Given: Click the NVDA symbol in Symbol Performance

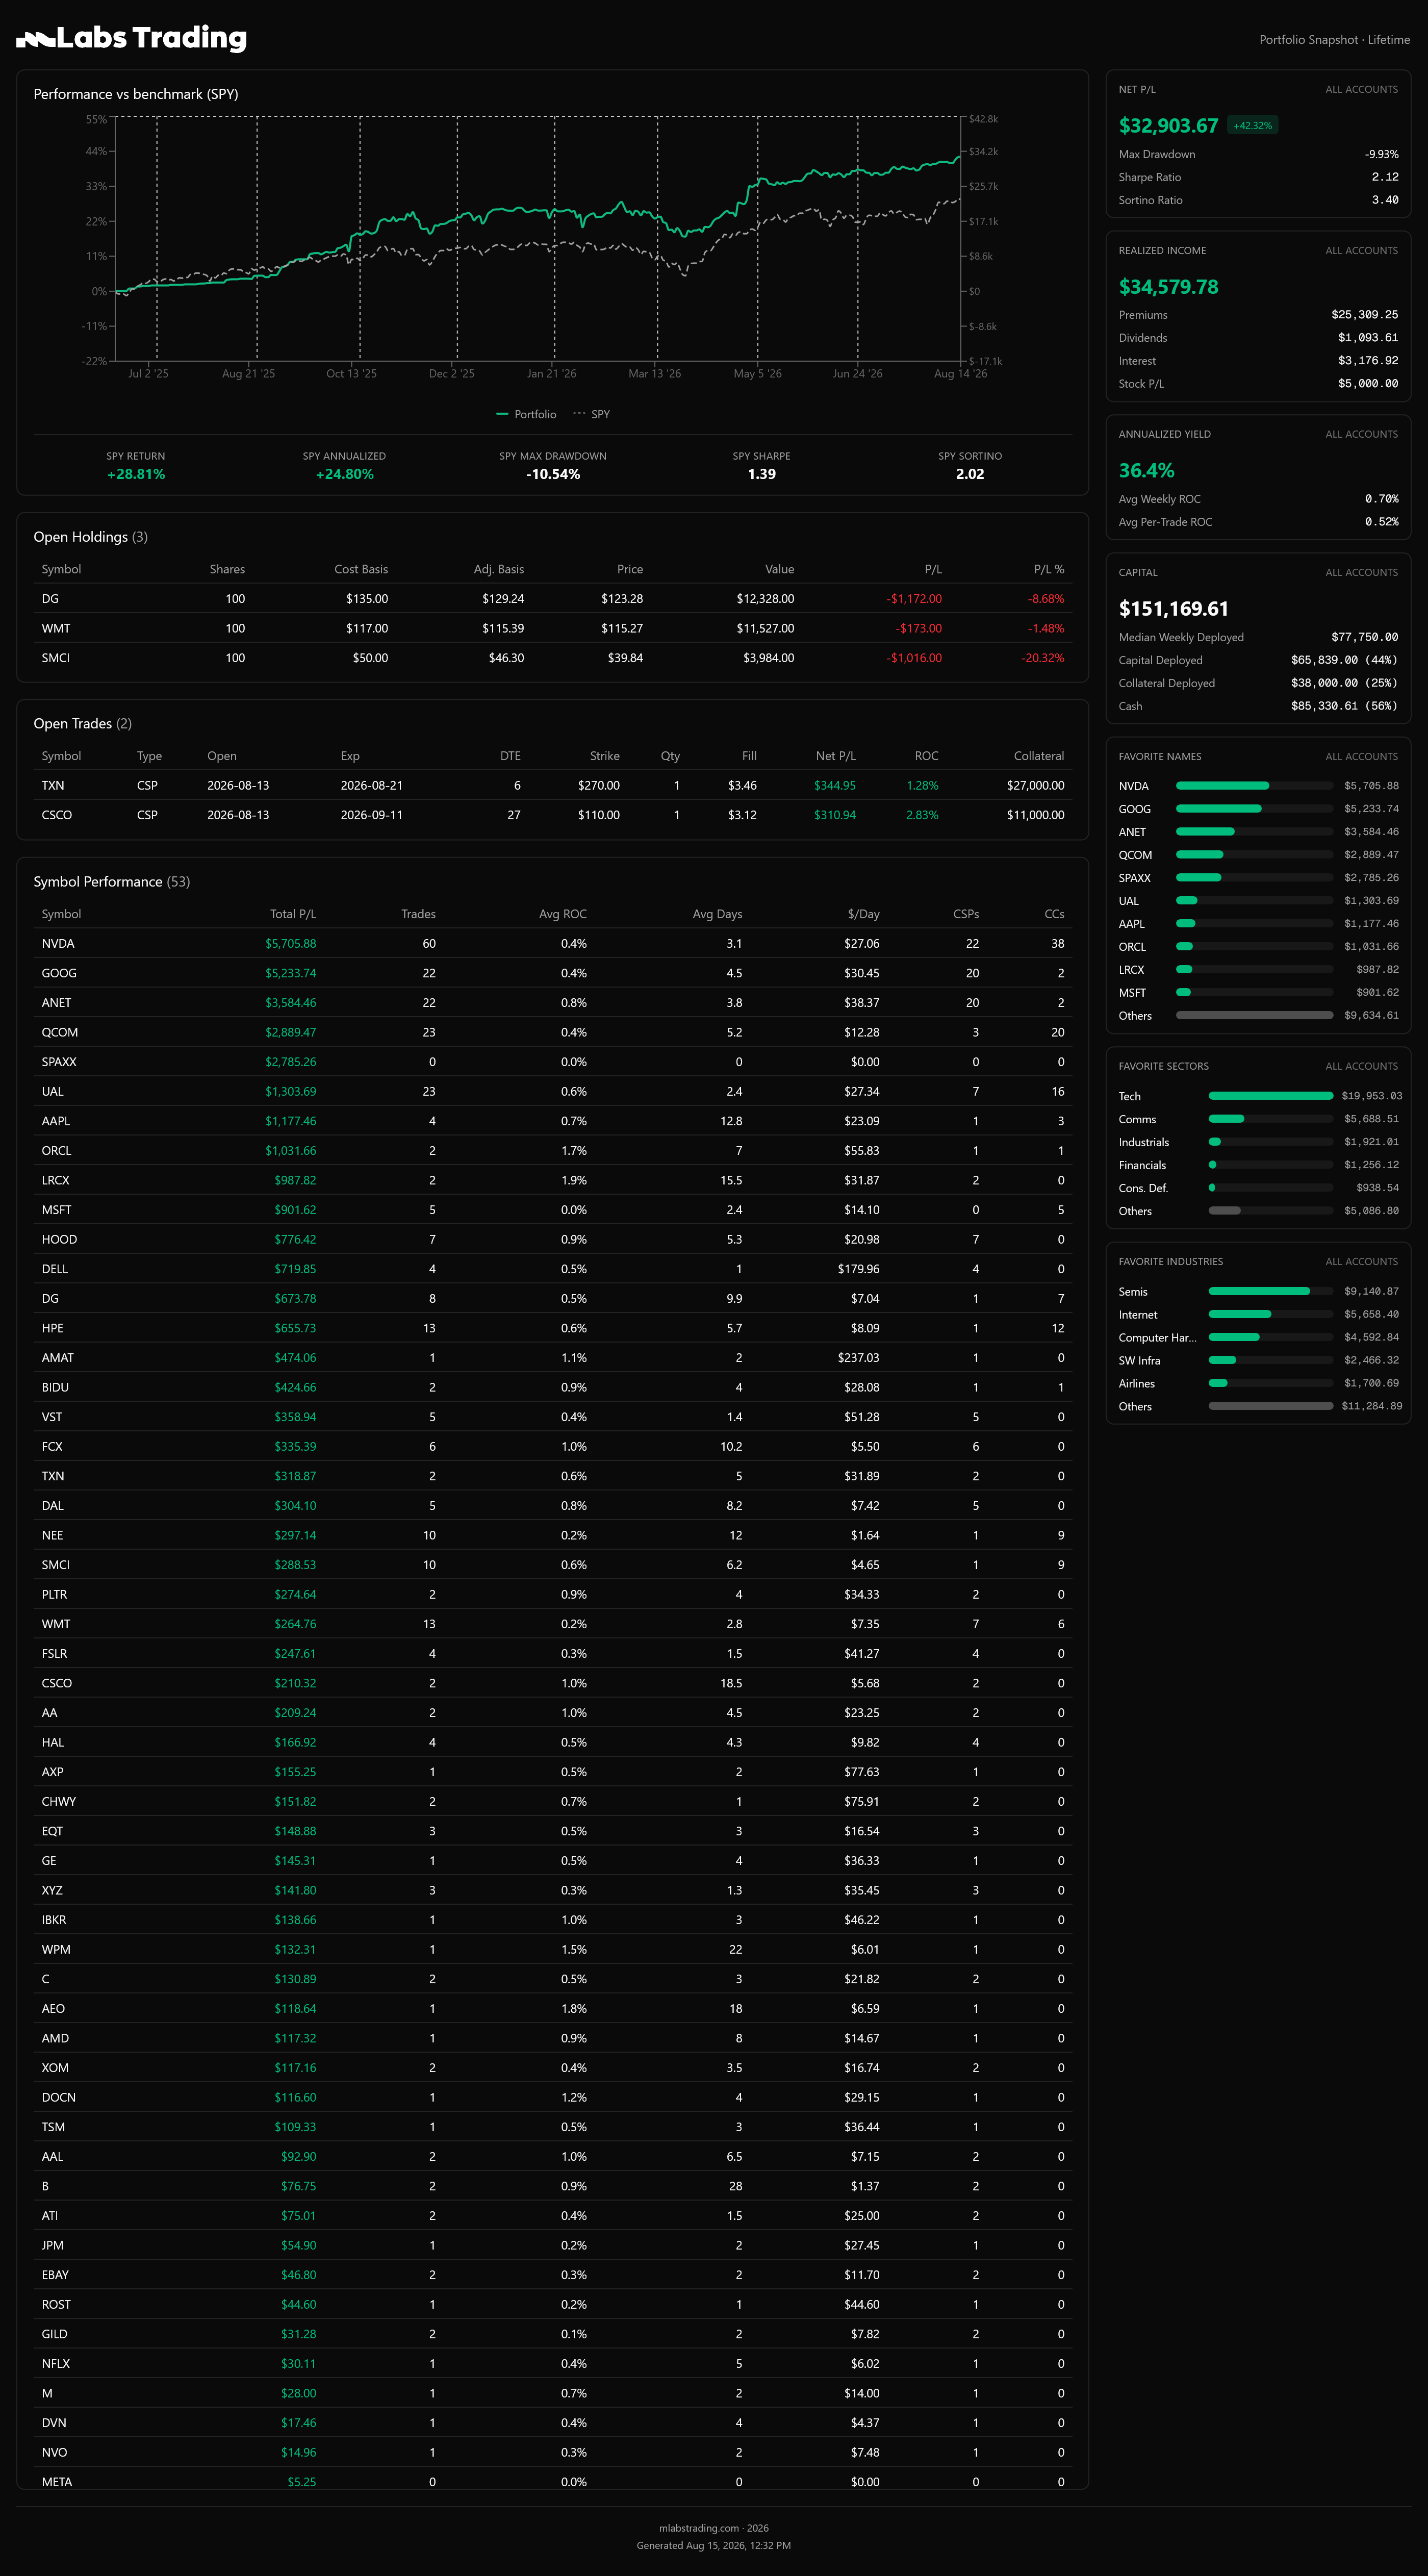Looking at the screenshot, I should (x=58, y=944).
